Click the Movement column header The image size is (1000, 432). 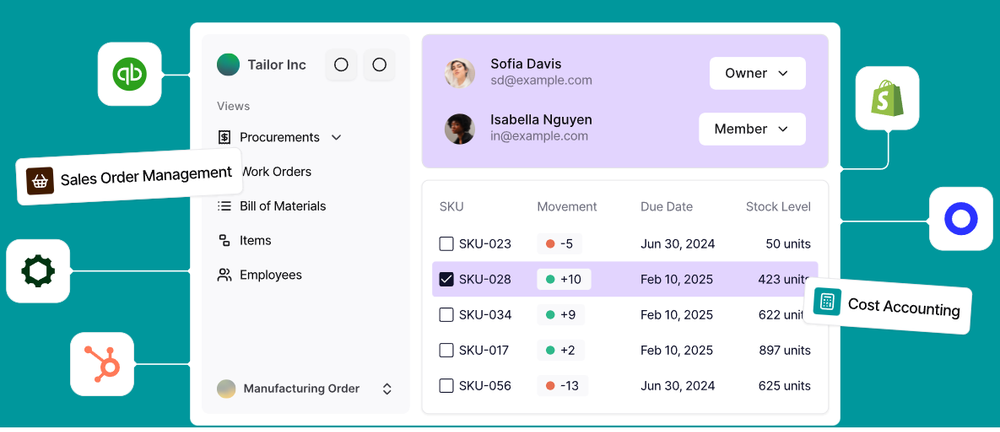point(567,207)
